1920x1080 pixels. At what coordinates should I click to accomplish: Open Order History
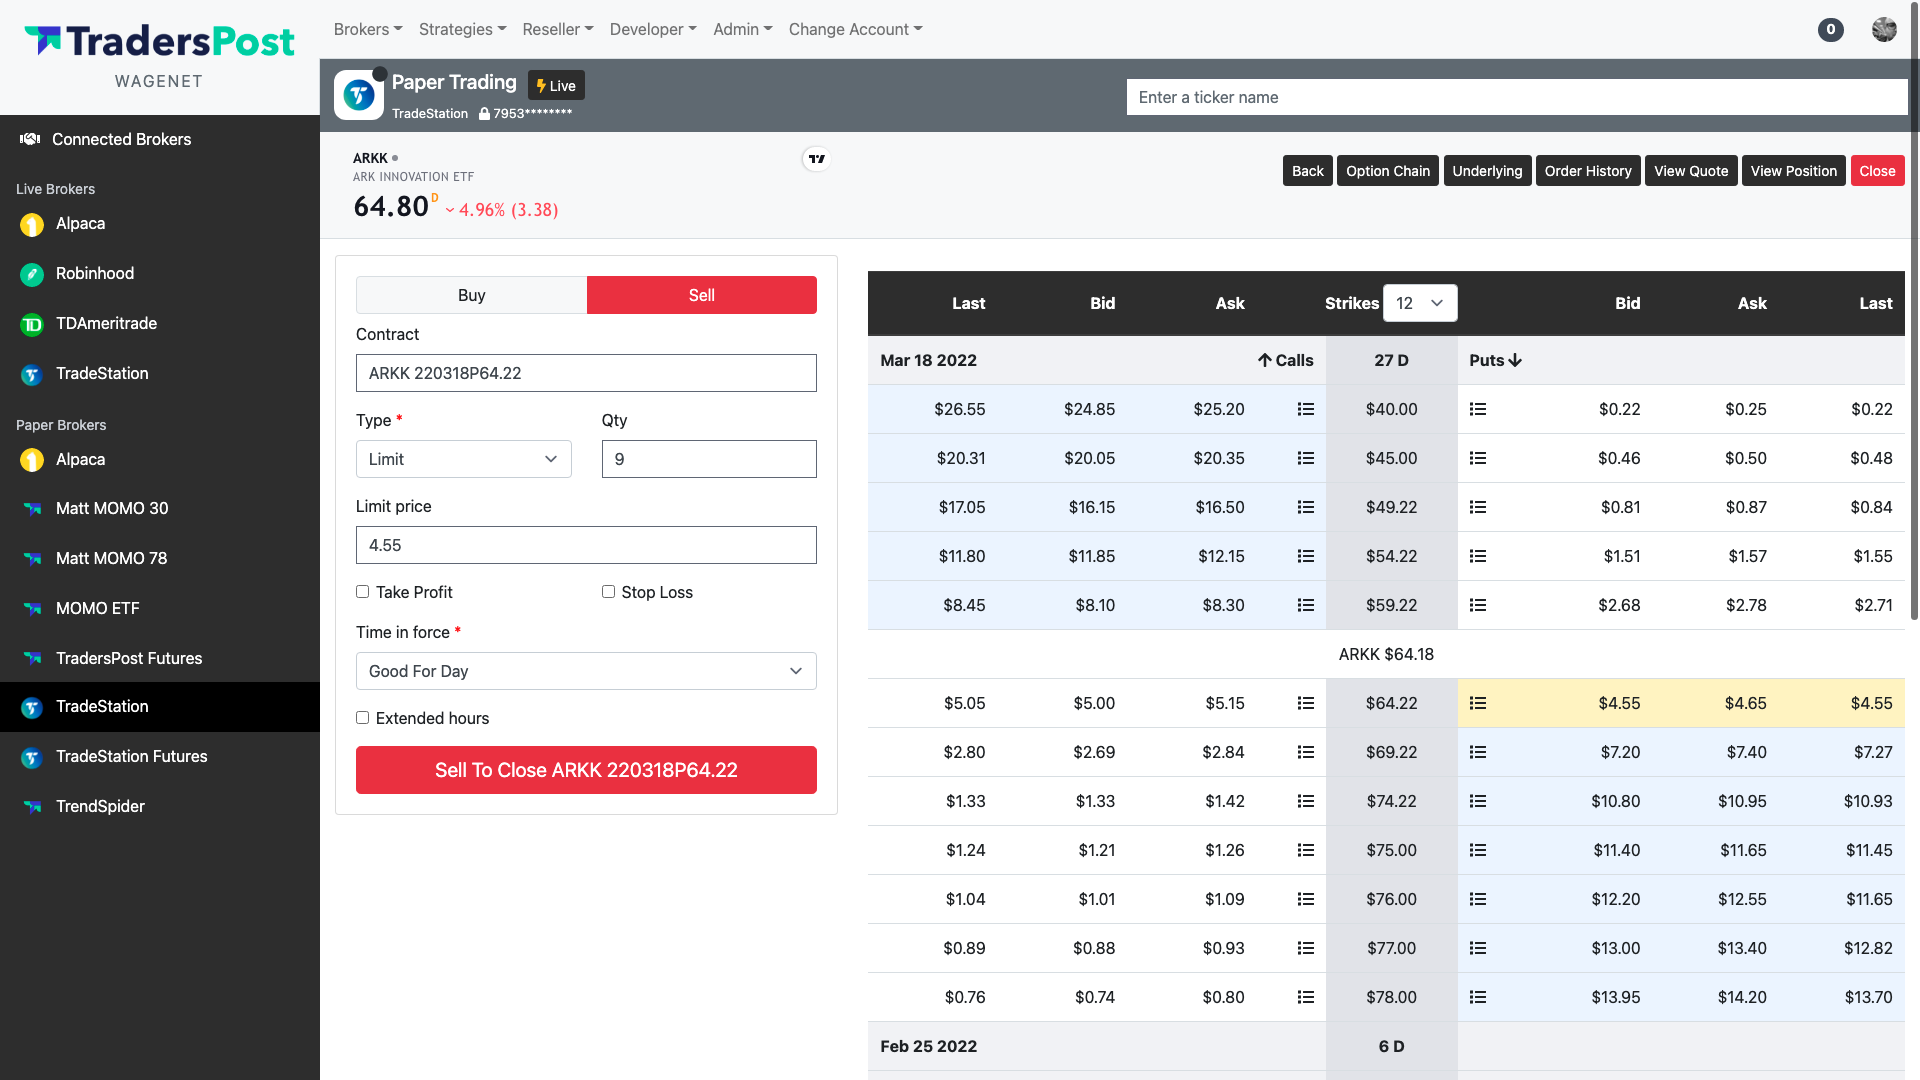pyautogui.click(x=1588, y=171)
